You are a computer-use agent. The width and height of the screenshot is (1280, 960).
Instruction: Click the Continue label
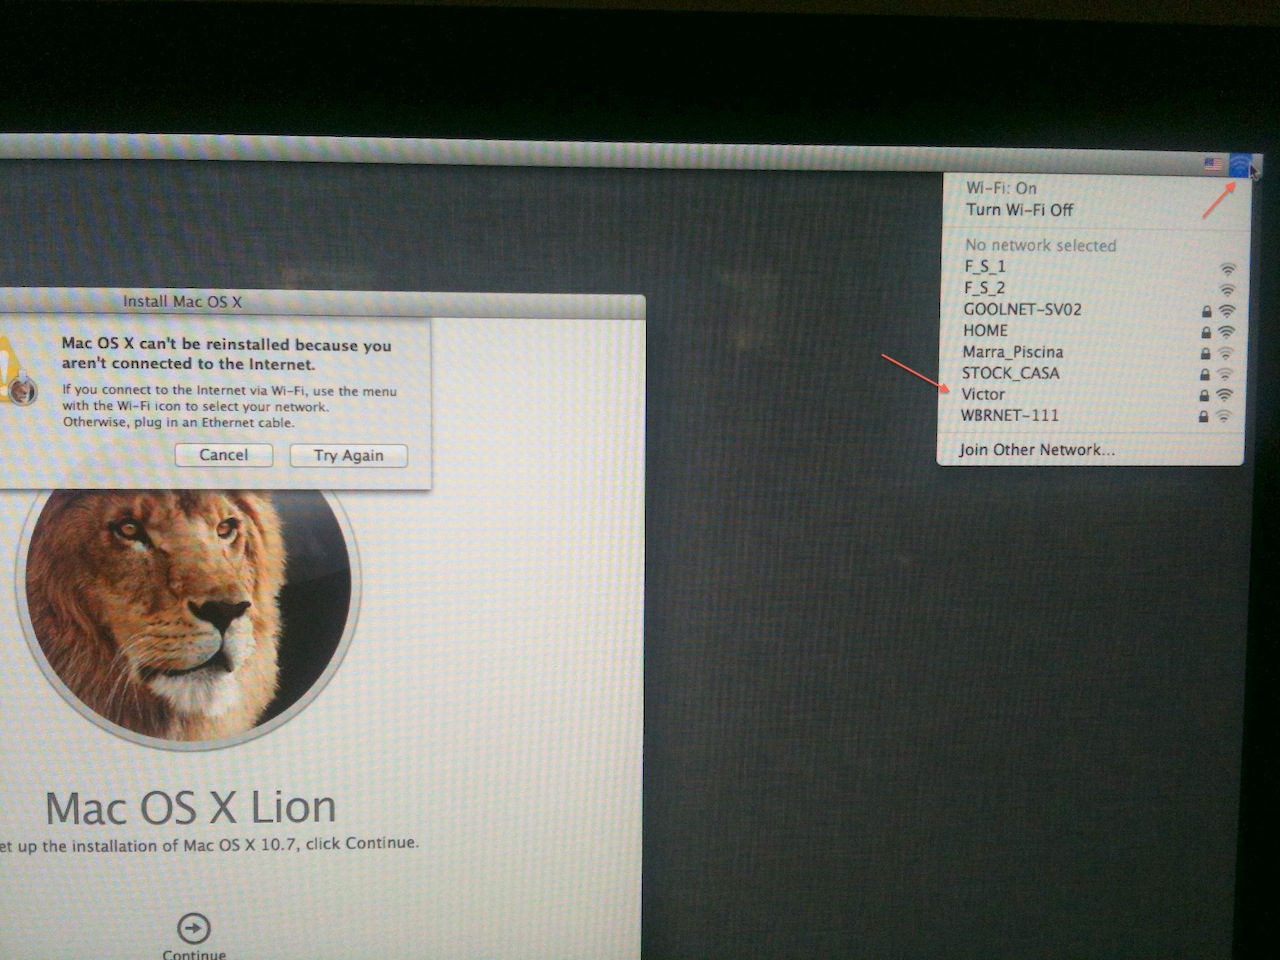194,954
